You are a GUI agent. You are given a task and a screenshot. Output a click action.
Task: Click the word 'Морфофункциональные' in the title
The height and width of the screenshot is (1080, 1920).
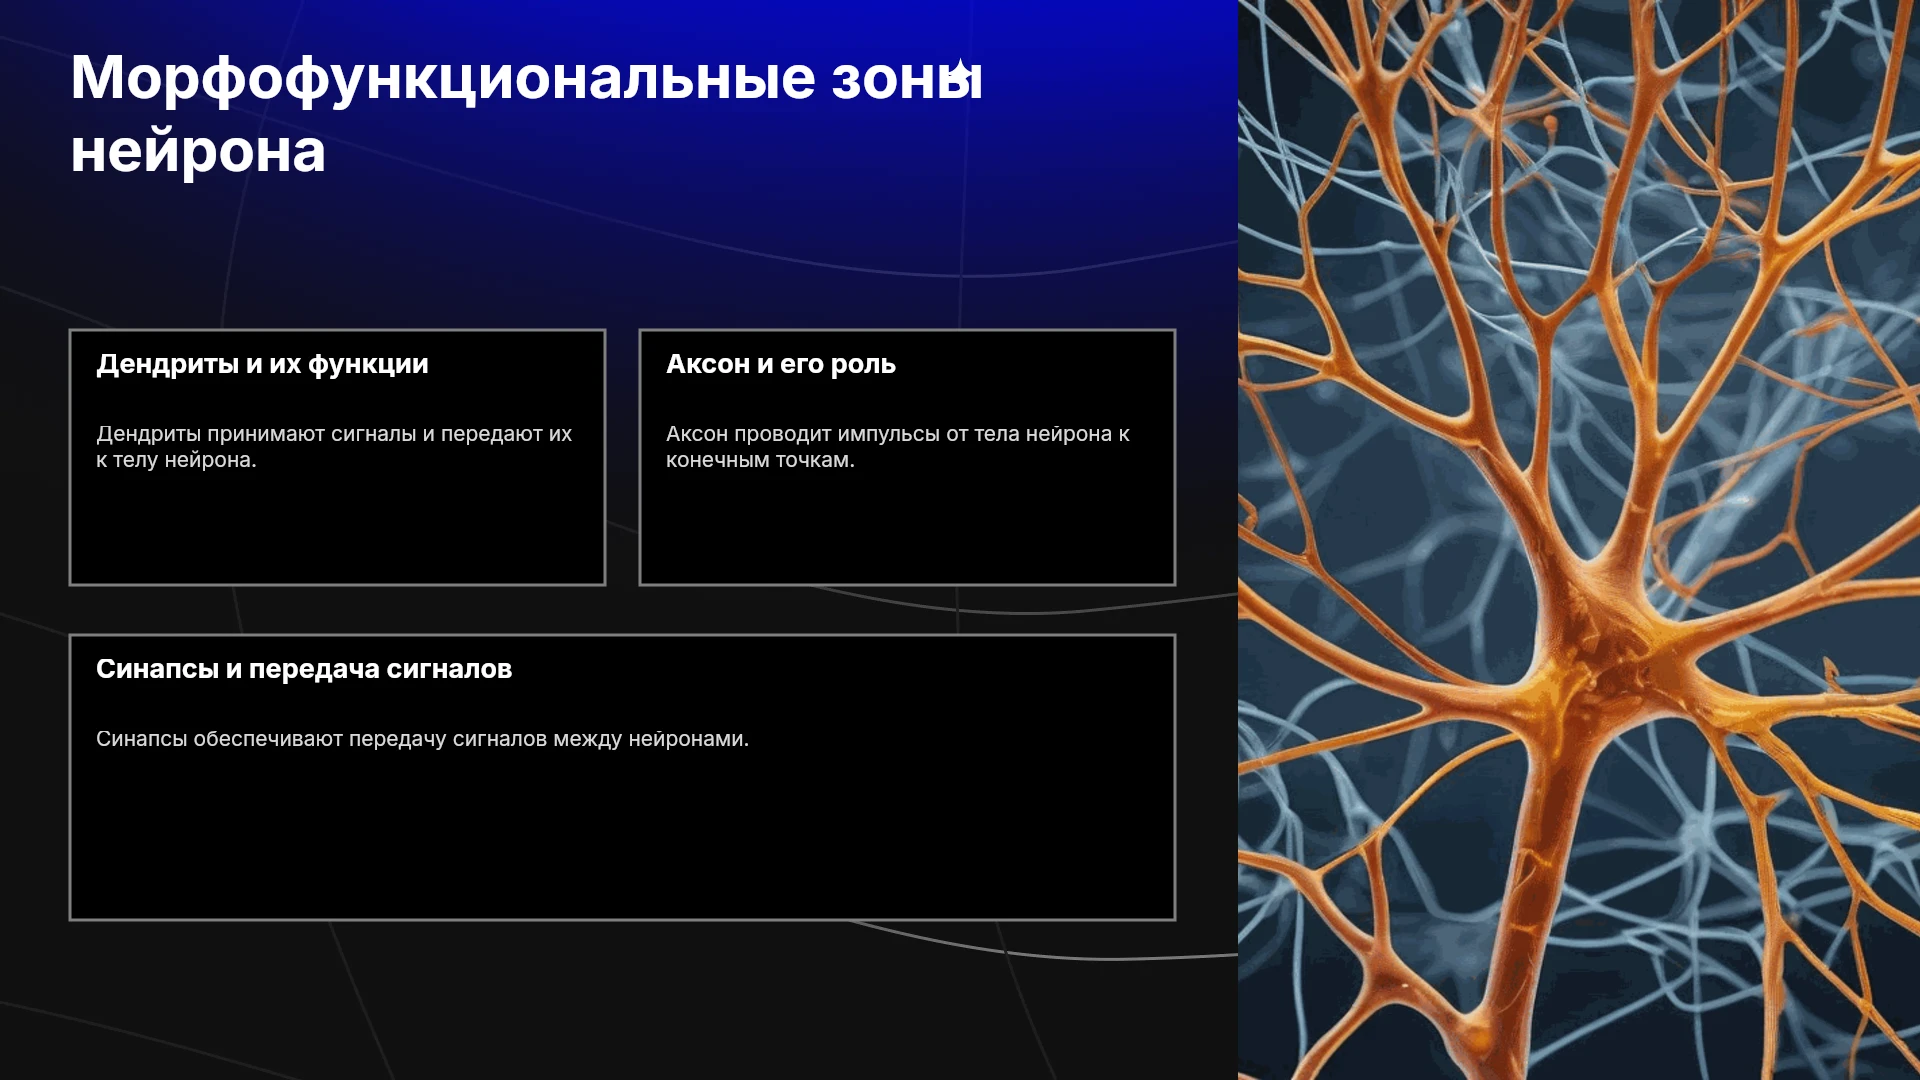[x=443, y=78]
